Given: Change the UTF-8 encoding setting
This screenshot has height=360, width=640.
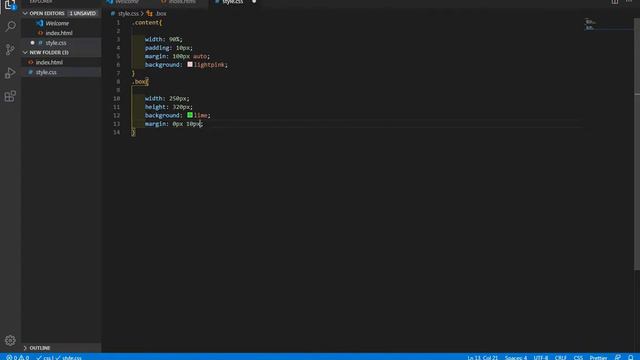Looking at the screenshot, I should click(541, 357).
